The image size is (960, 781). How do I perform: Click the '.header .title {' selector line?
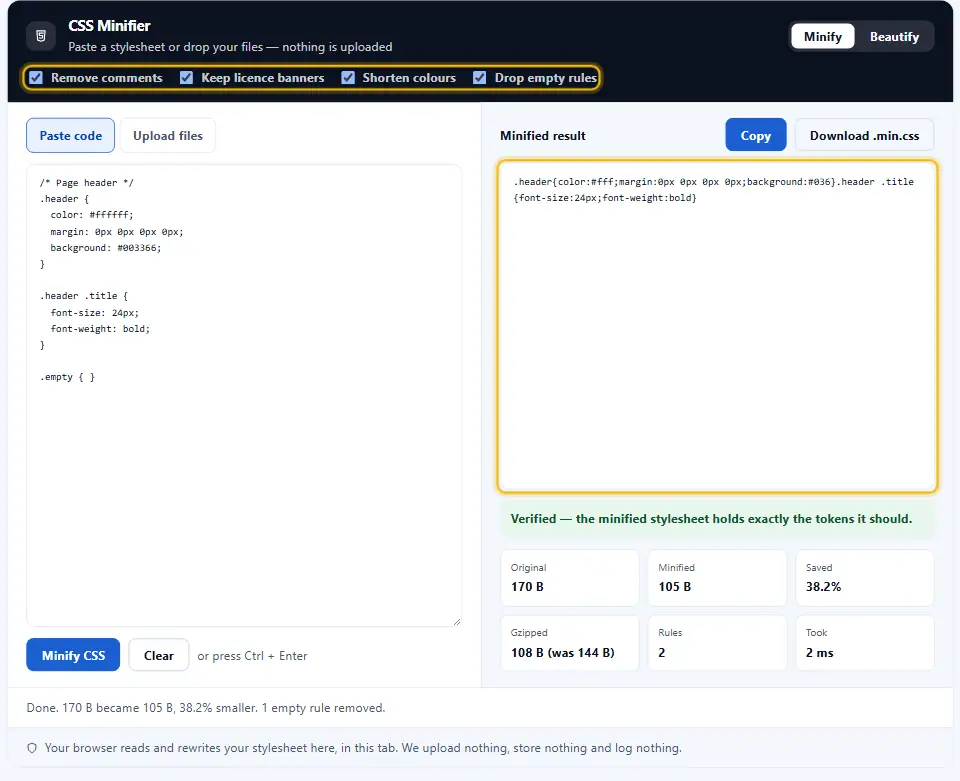(x=84, y=296)
